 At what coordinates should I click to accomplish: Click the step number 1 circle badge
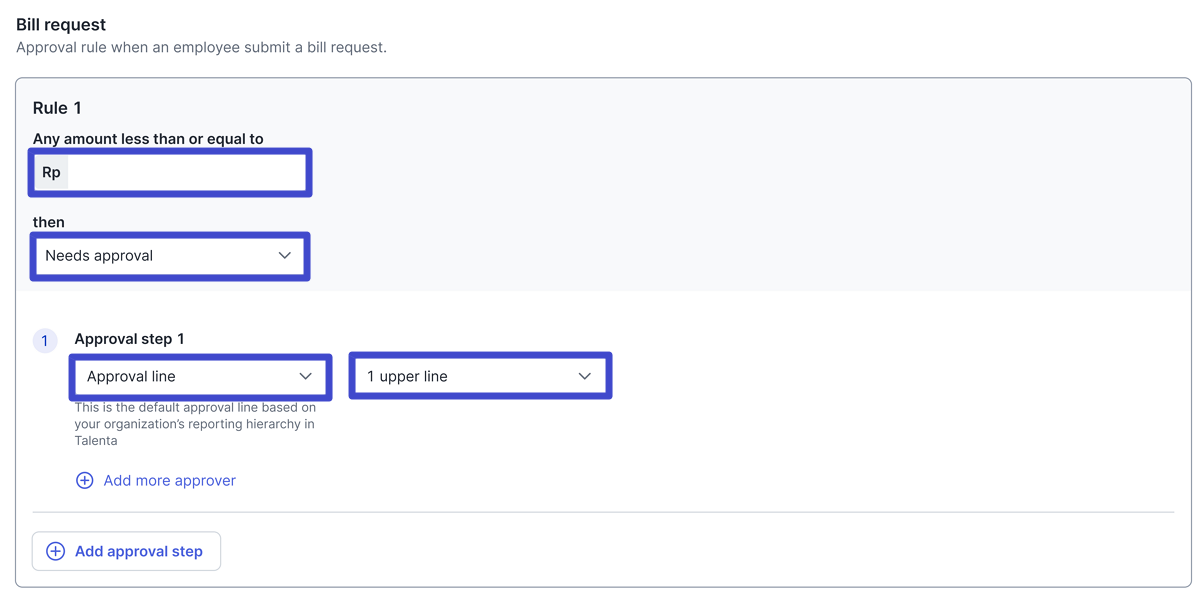(x=45, y=341)
